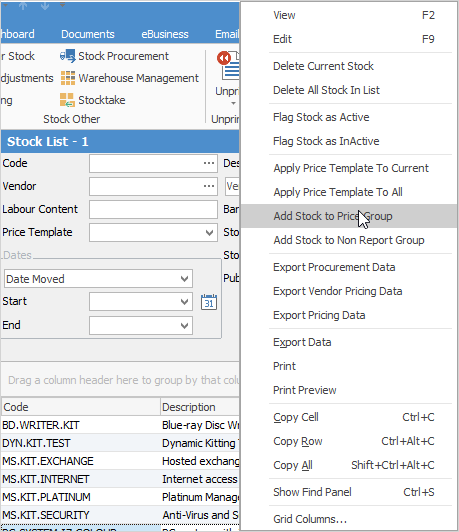Open the Start date dropdown
459x532 pixels.
pyautogui.click(x=184, y=302)
